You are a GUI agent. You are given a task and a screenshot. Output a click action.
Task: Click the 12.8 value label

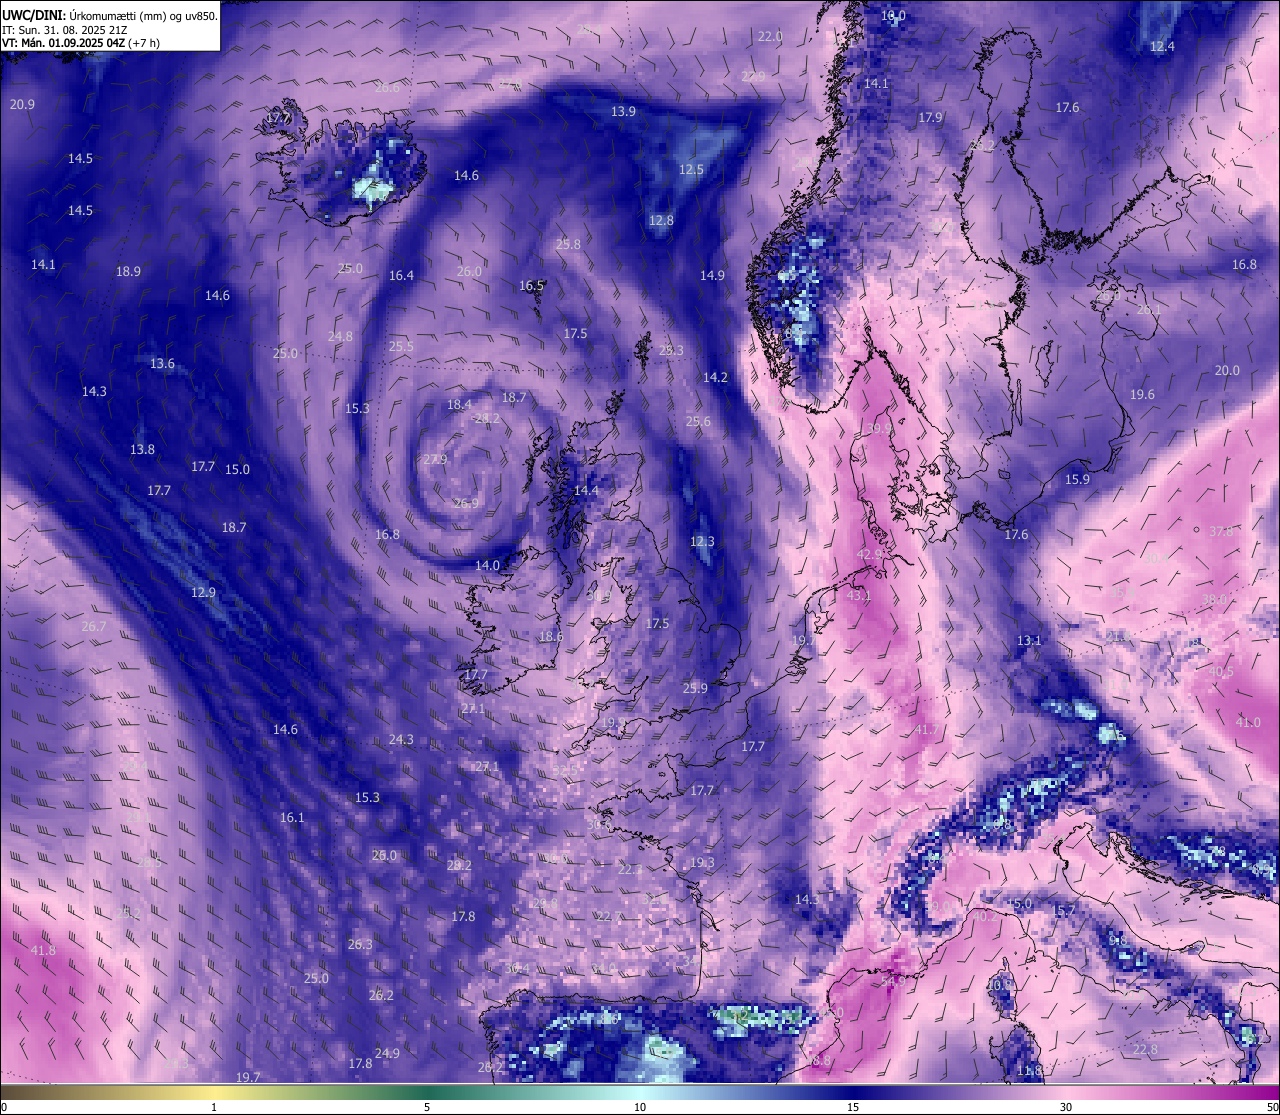click(661, 220)
